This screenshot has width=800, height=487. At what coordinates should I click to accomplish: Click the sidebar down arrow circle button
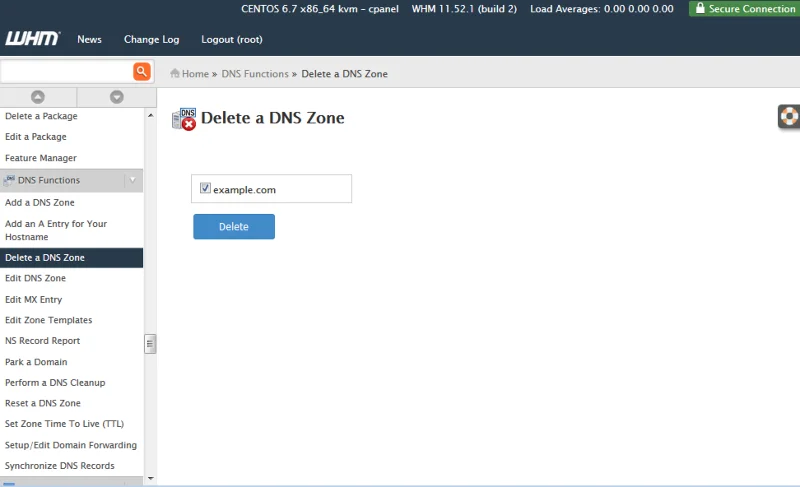(x=117, y=97)
